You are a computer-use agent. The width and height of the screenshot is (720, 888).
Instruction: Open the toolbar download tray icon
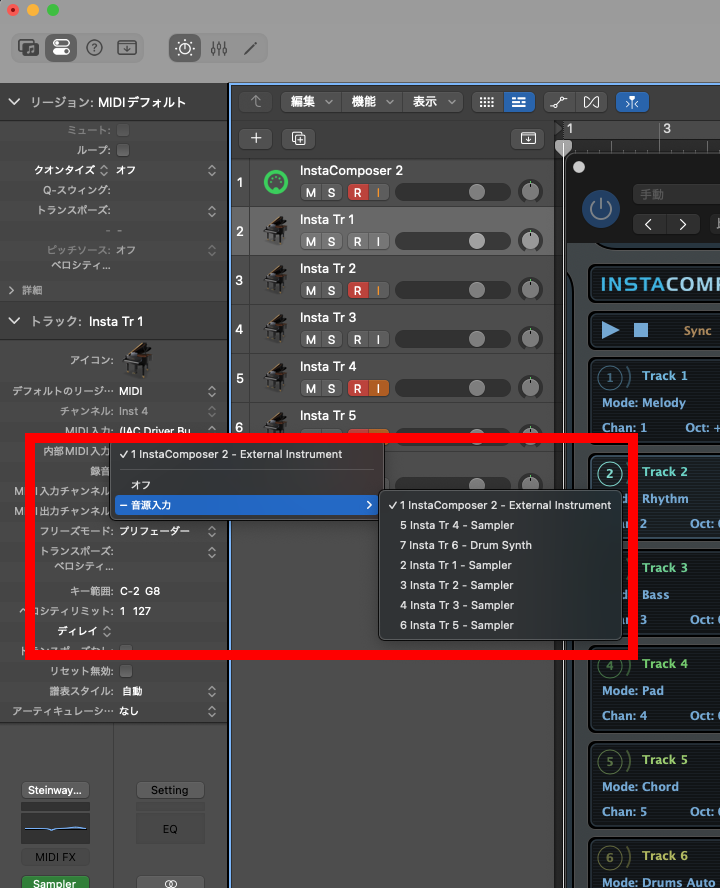tap(126, 48)
